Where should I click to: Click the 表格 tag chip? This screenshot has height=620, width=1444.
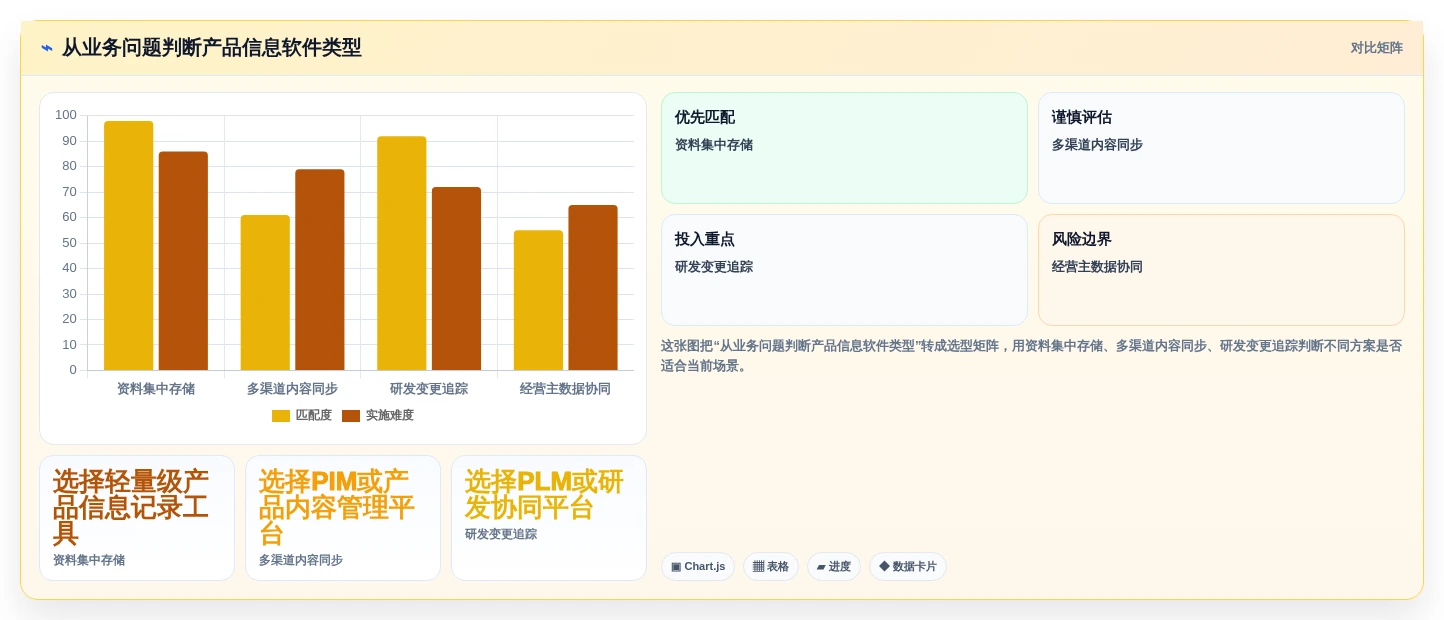(x=771, y=567)
